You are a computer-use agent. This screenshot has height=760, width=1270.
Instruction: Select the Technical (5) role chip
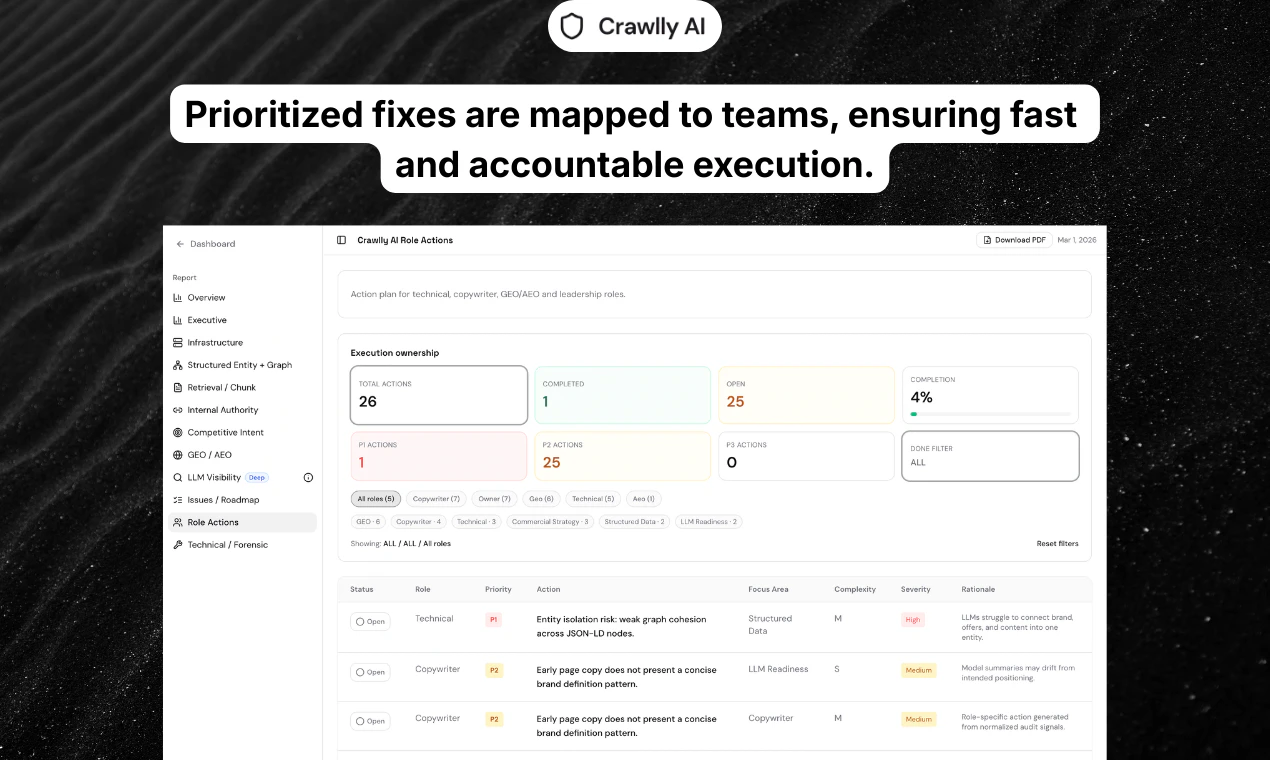pos(593,499)
